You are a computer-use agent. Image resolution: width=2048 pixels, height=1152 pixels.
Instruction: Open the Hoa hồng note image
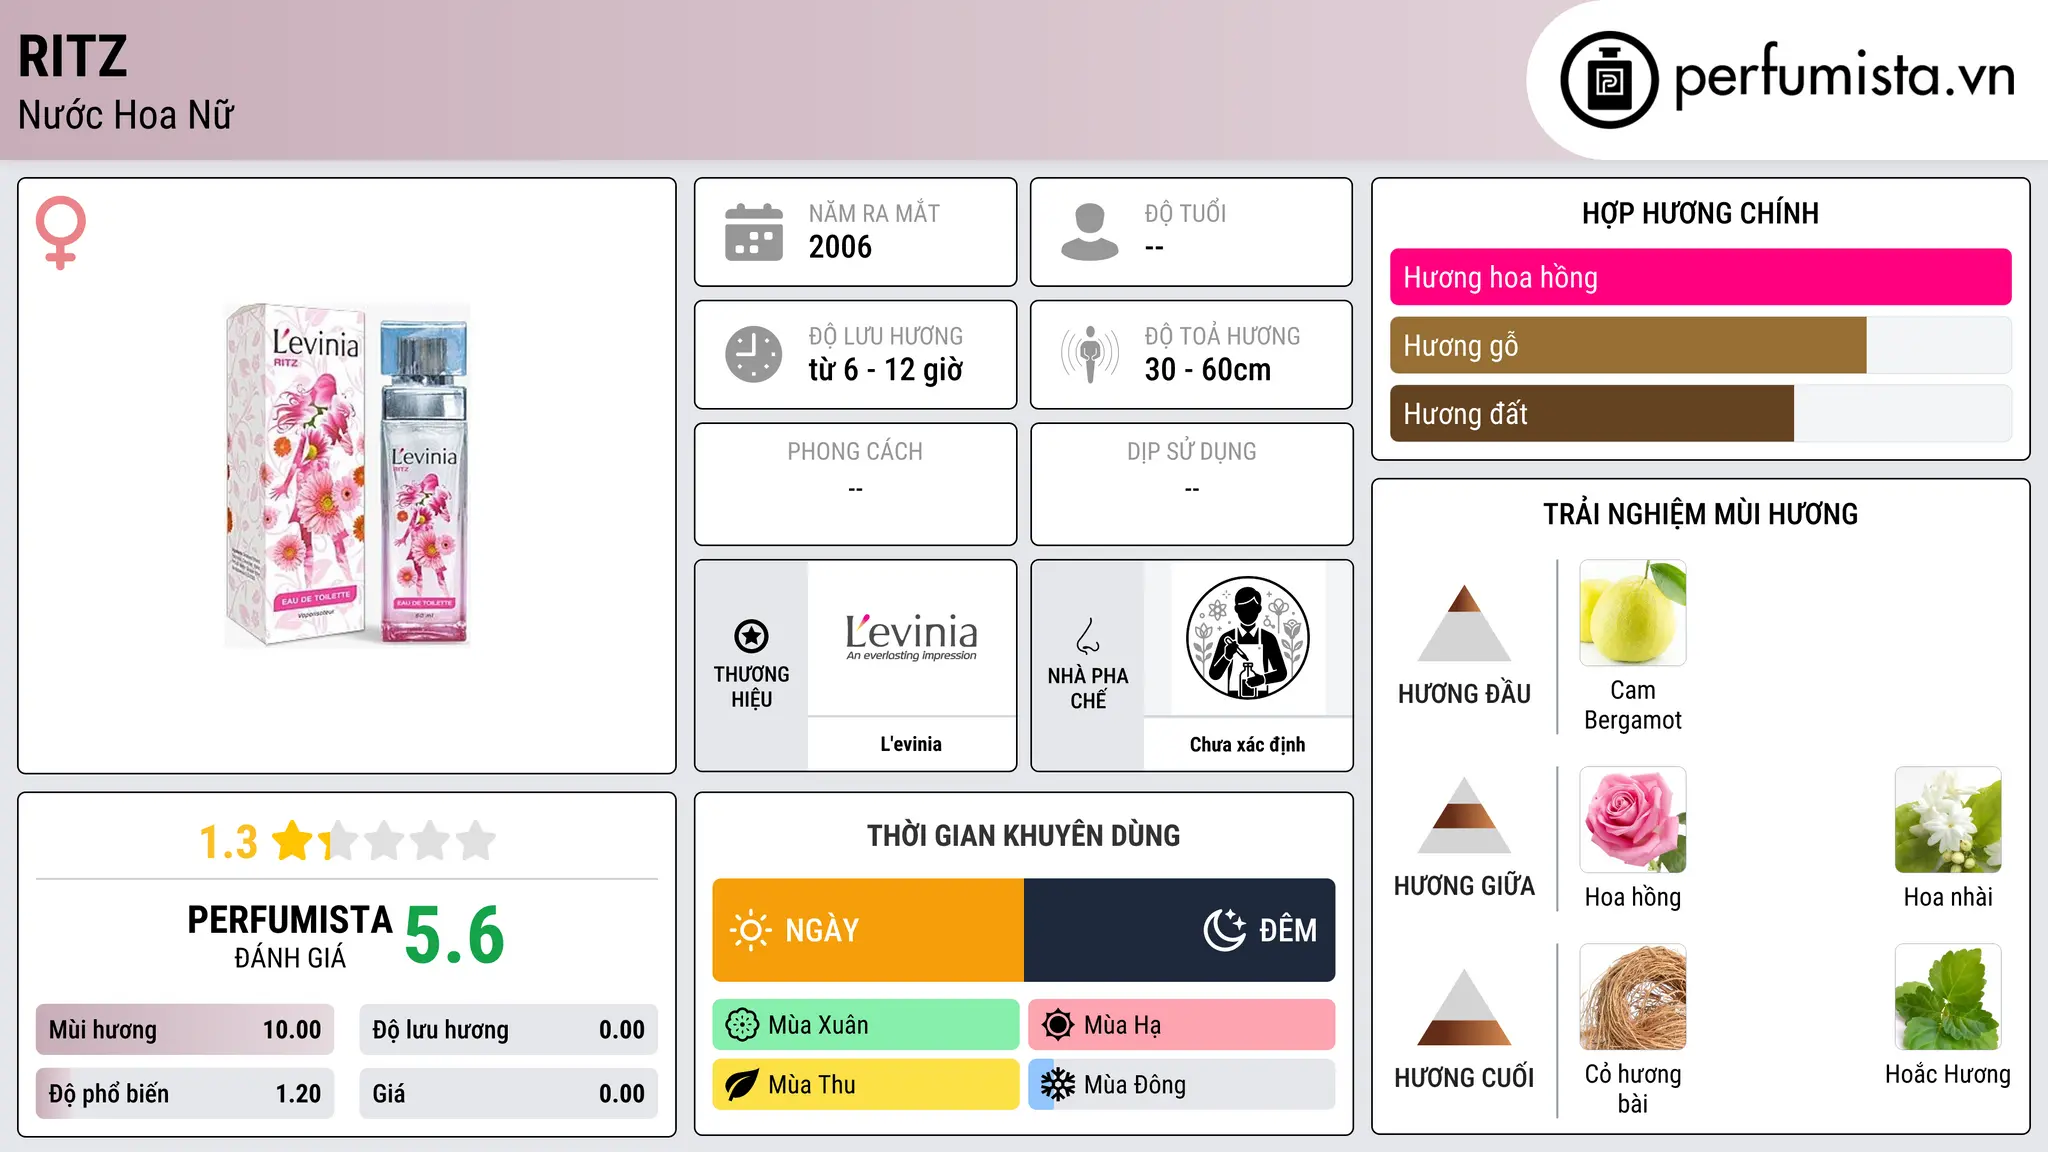point(1633,820)
